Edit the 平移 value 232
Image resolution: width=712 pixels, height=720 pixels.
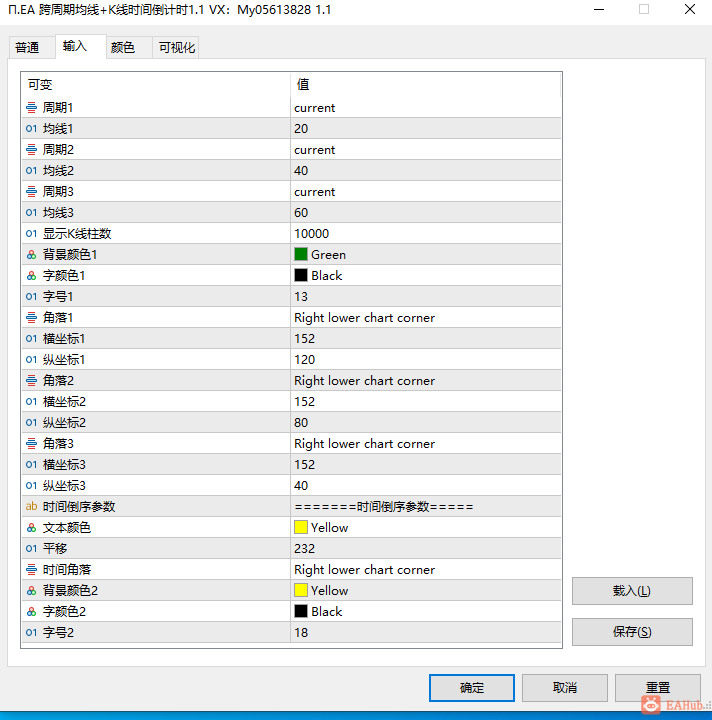pos(426,549)
